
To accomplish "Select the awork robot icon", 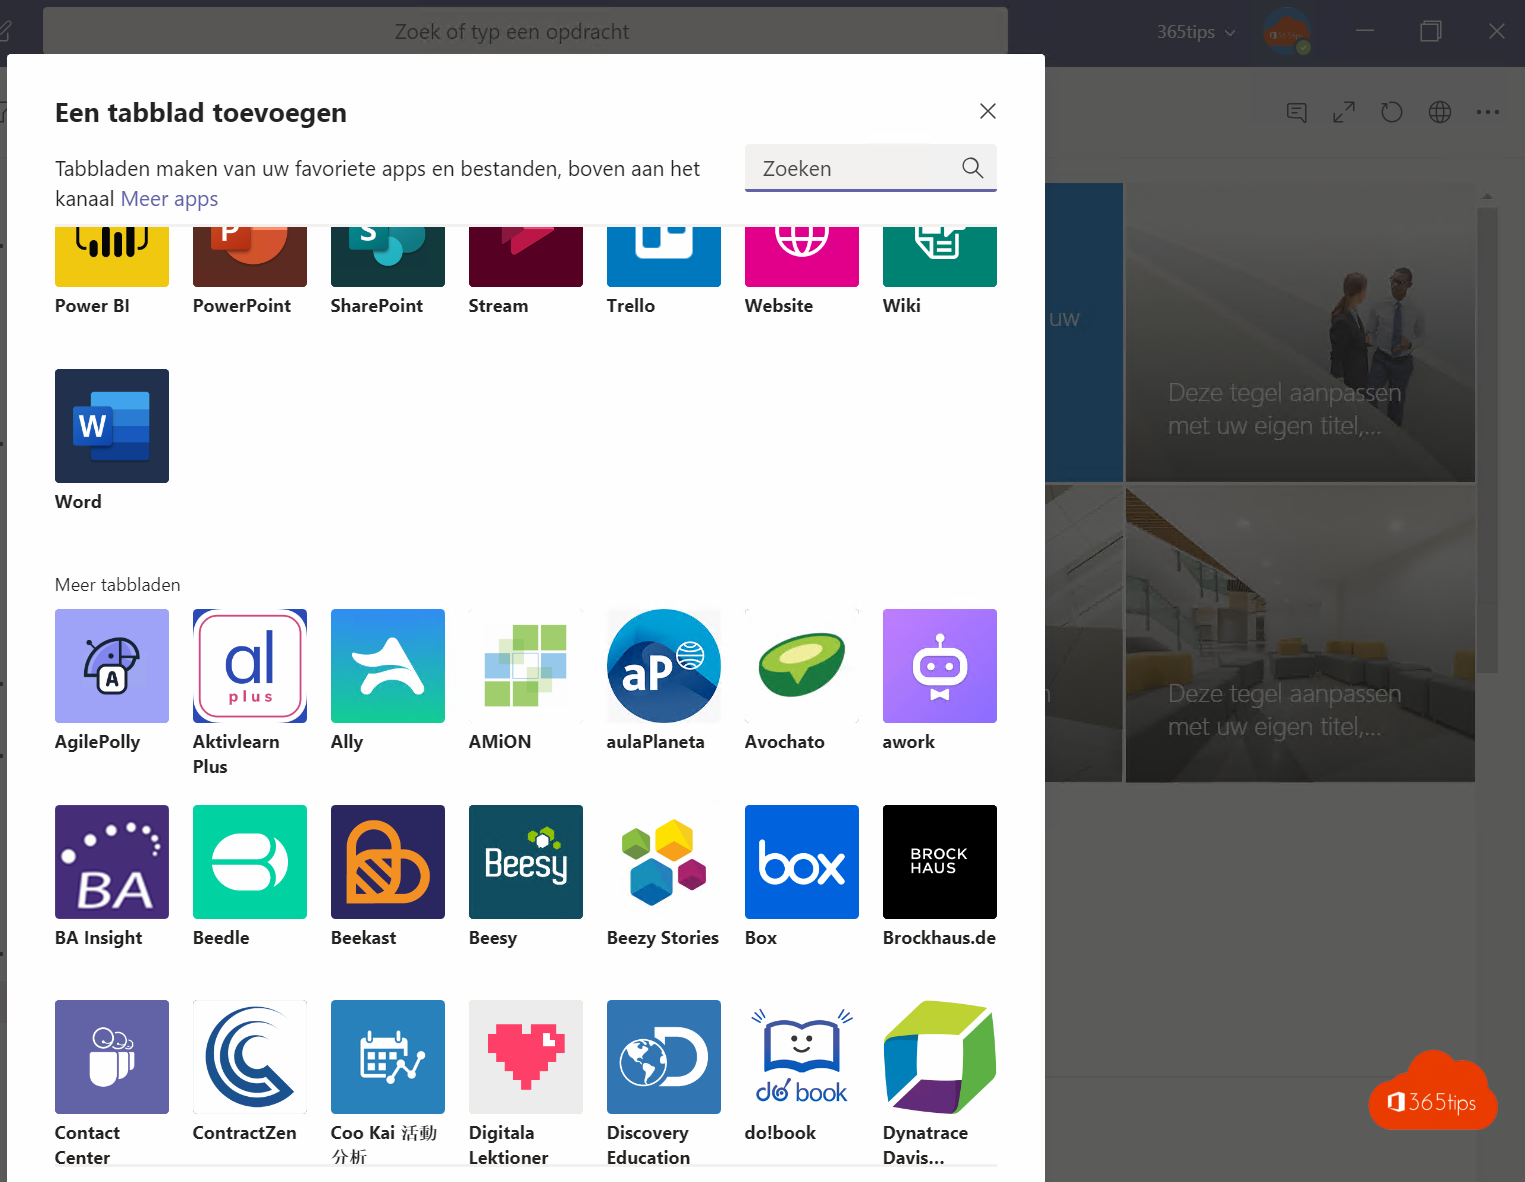I will coord(940,666).
